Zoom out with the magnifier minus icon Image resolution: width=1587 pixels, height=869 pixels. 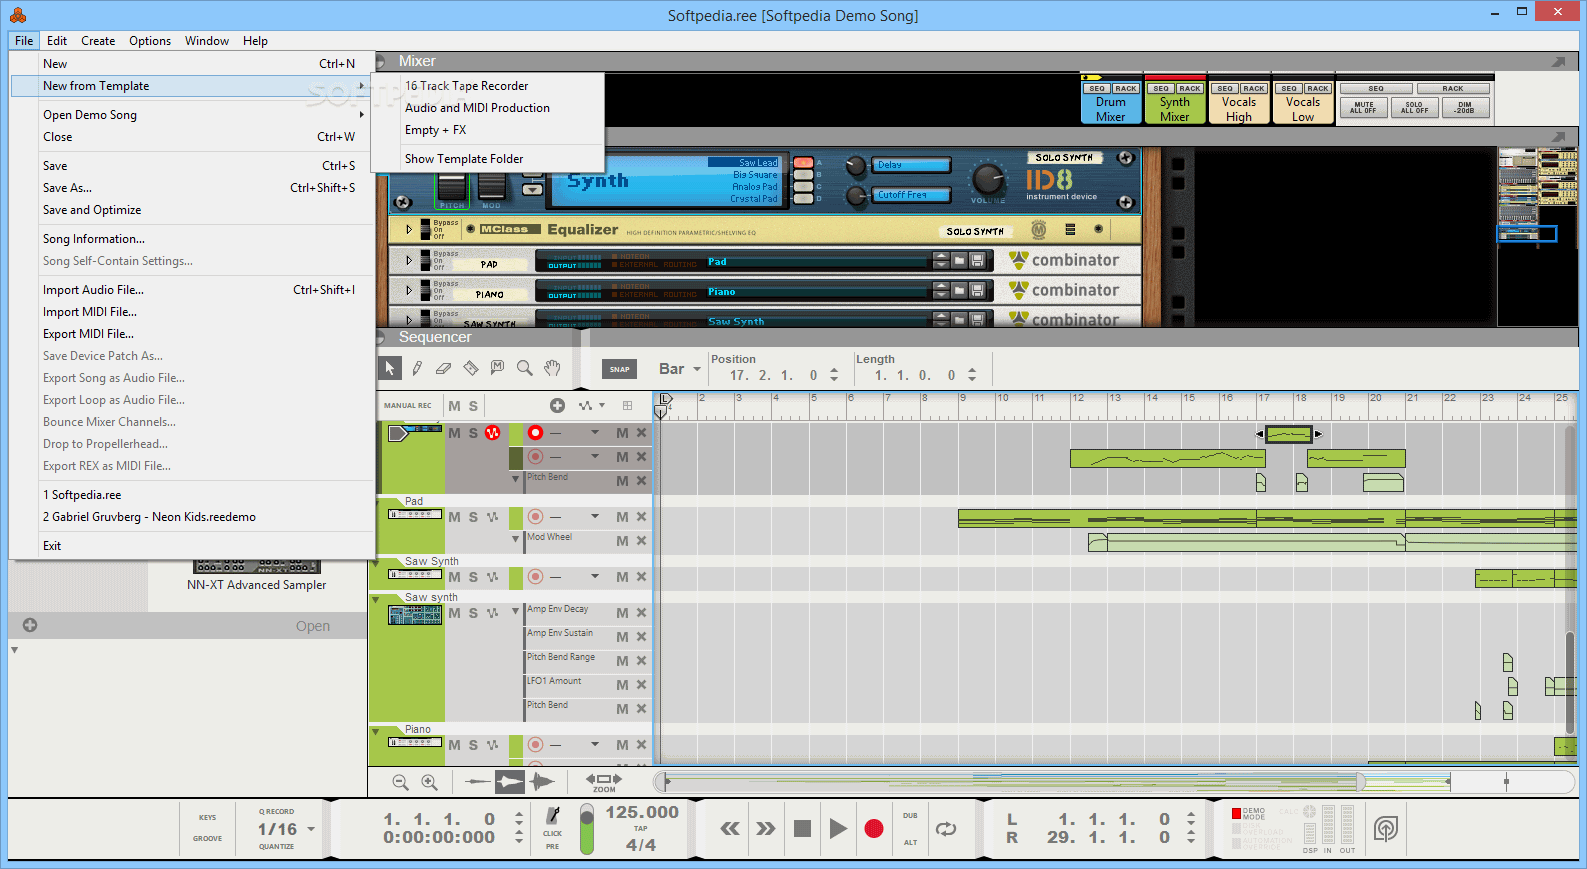pos(400,782)
